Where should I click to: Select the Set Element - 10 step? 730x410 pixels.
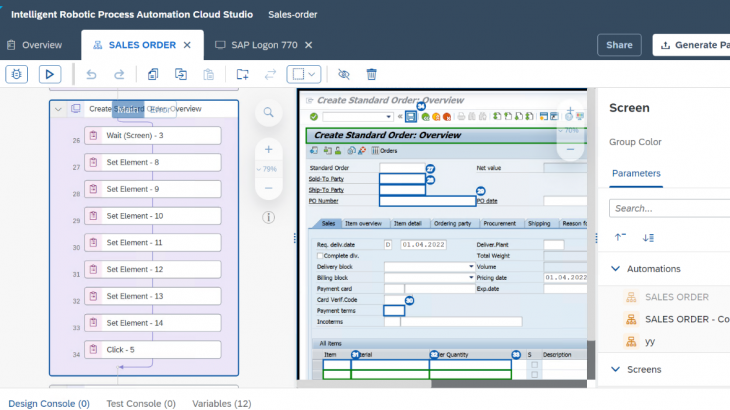pyautogui.click(x=152, y=216)
